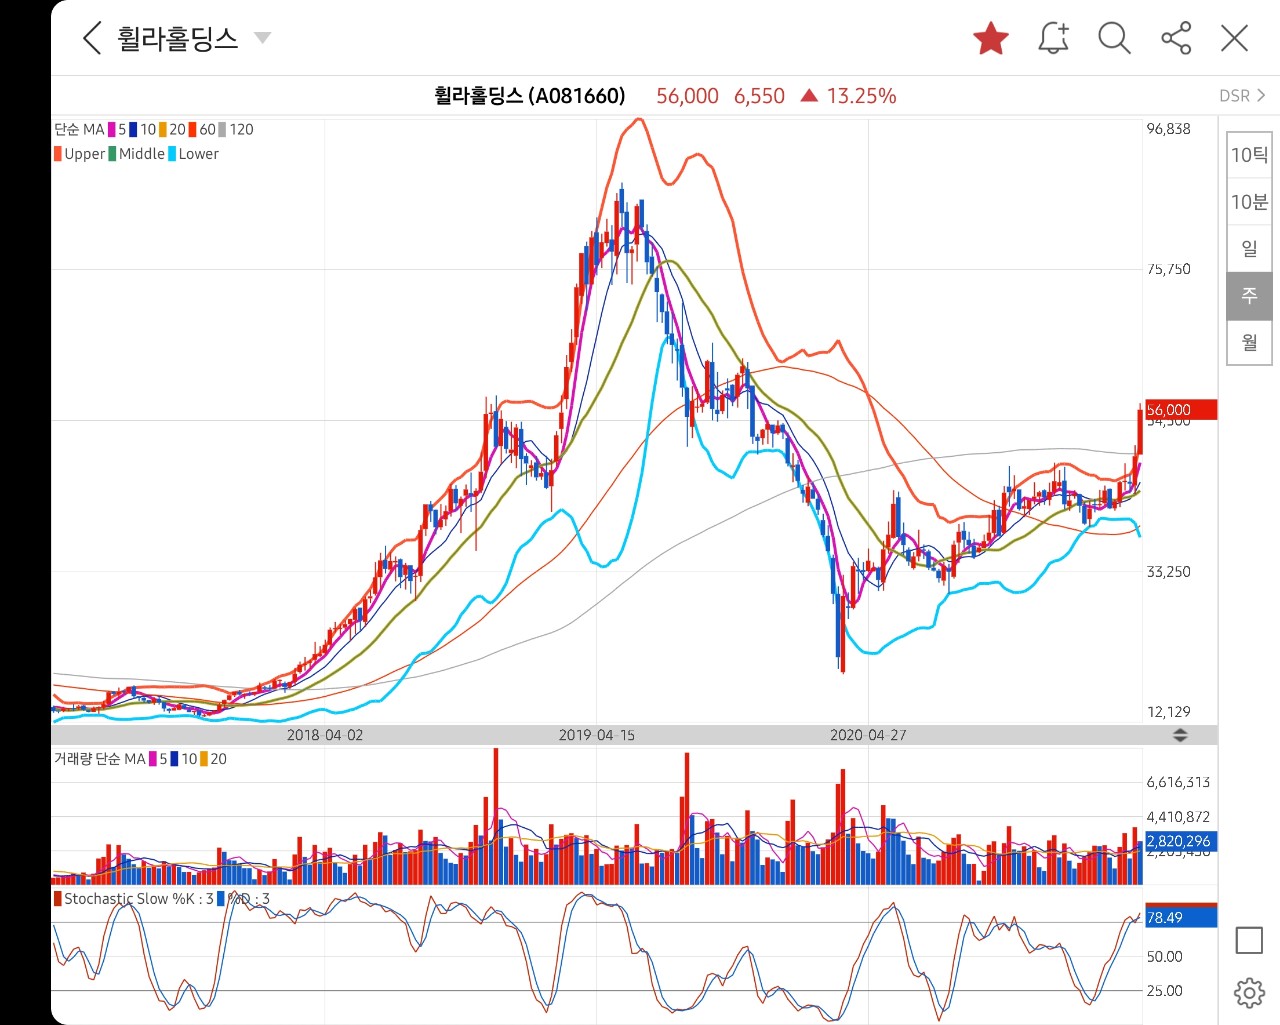
Task: Add a price alert with the bell icon
Action: click(1053, 38)
